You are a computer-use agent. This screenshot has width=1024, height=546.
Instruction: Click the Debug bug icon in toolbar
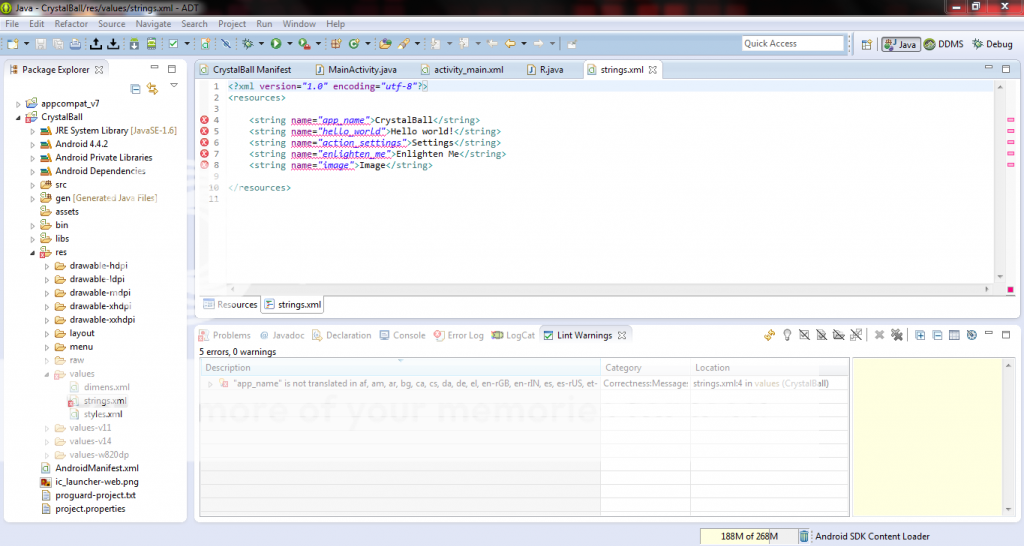247,44
